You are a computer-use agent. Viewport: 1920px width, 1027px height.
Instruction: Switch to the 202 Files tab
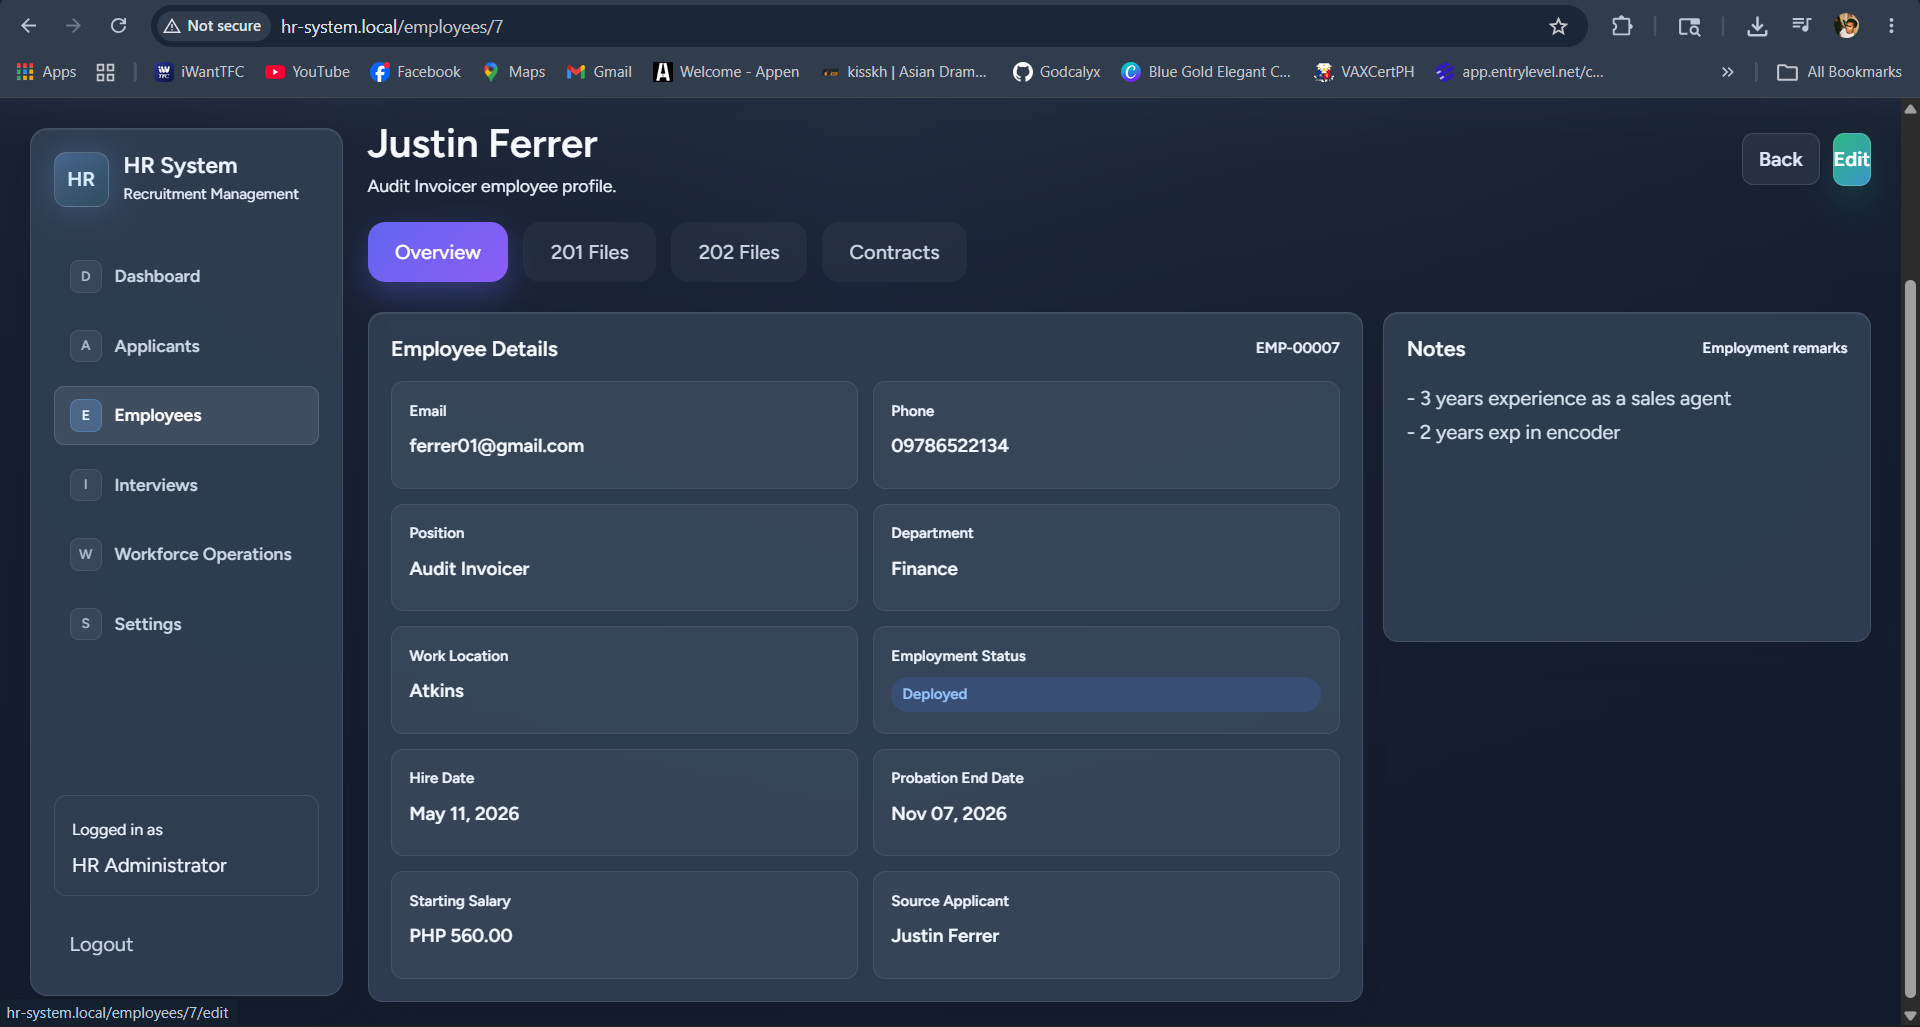coord(739,252)
